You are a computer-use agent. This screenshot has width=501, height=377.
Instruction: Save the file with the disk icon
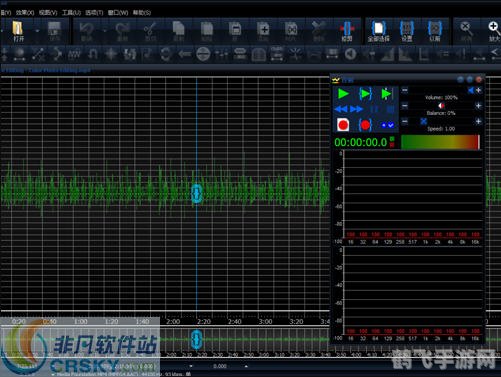click(54, 31)
